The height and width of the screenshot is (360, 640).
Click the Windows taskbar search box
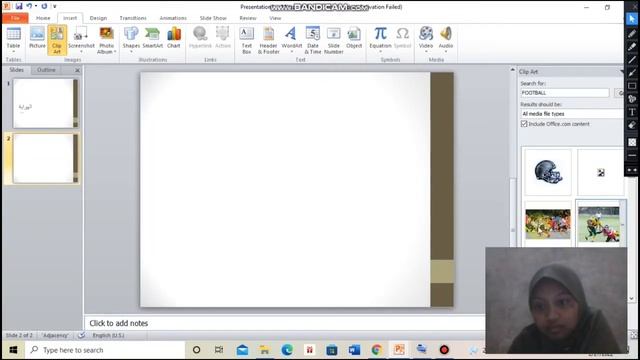tap(105, 350)
